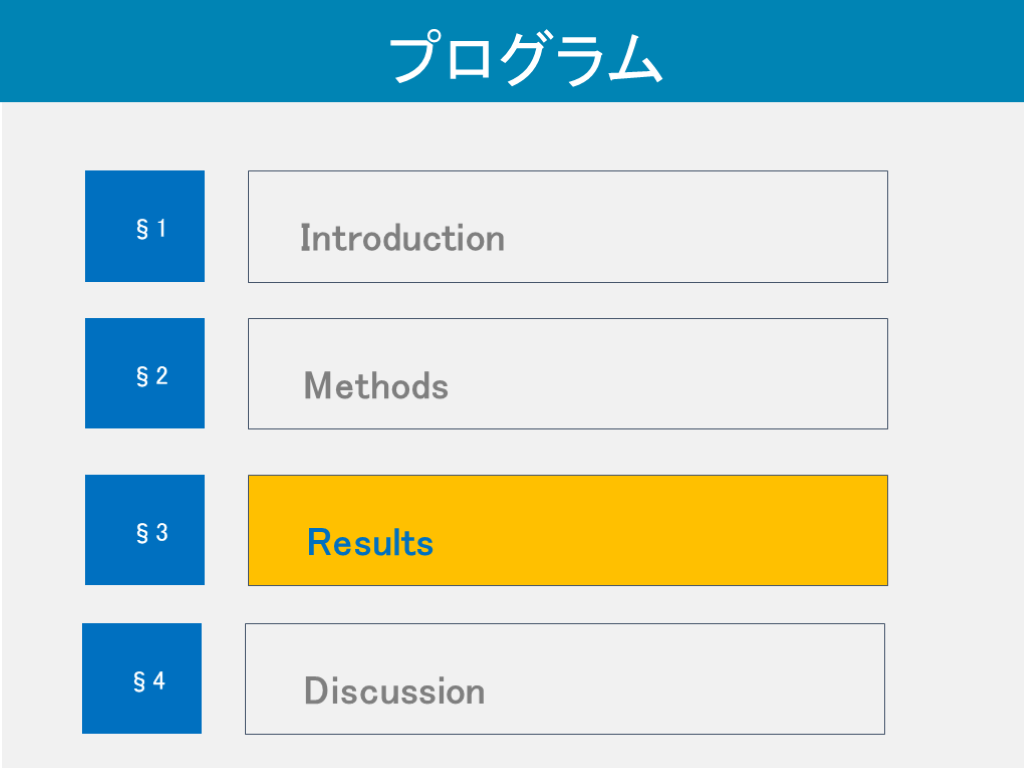Screen dimensions: 1024x768
Task: Select the blue § 3 square
Action: 145,530
